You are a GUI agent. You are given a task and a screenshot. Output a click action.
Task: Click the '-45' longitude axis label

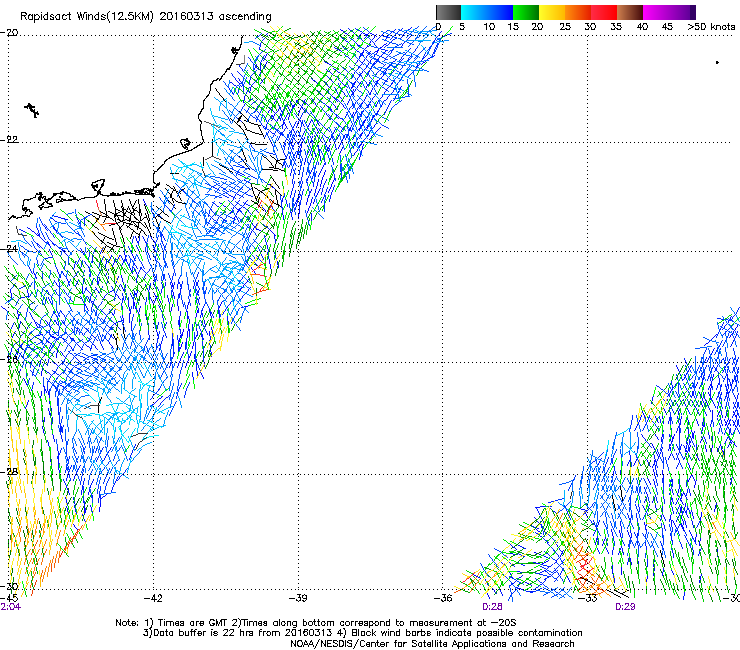(x=9, y=599)
